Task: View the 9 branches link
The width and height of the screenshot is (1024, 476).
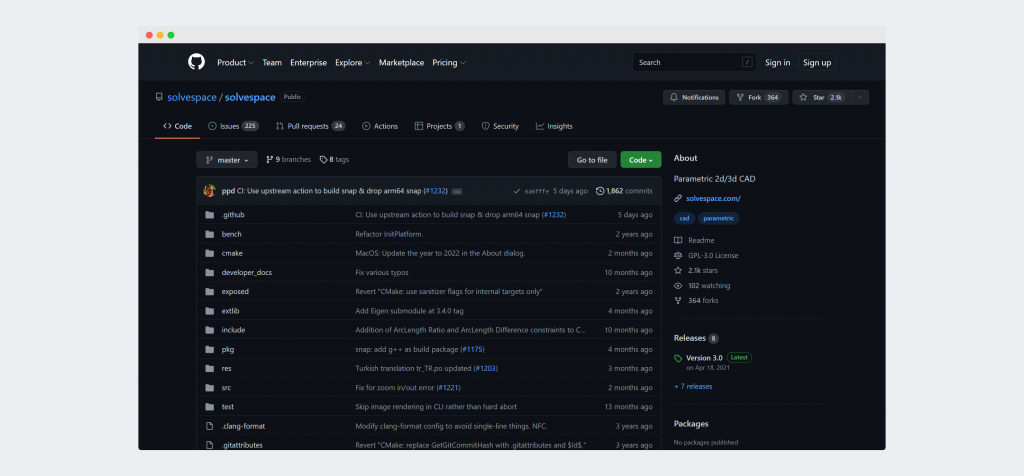Action: 288,159
